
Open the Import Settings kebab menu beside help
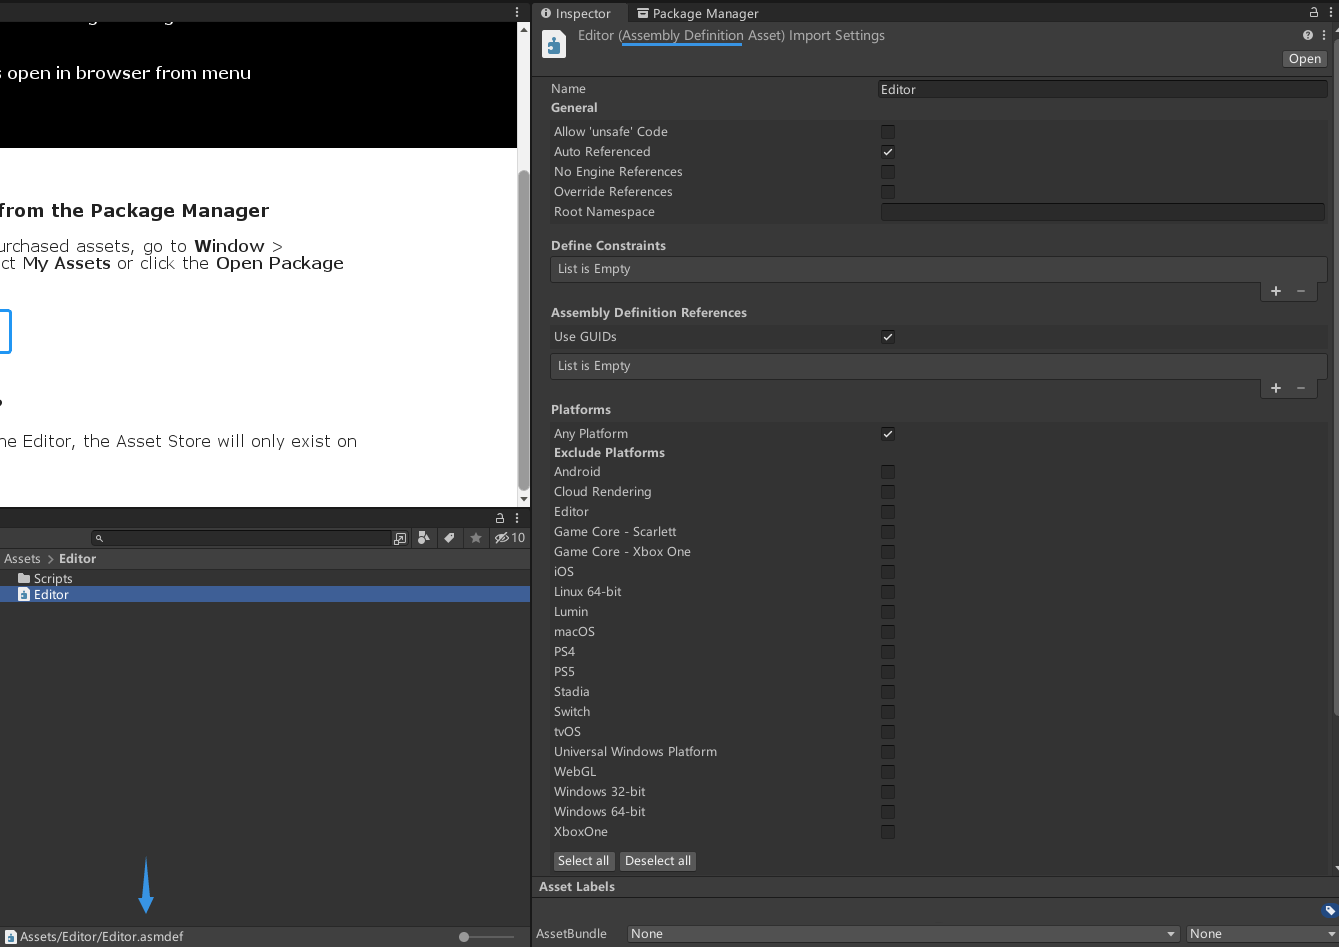(x=1324, y=35)
